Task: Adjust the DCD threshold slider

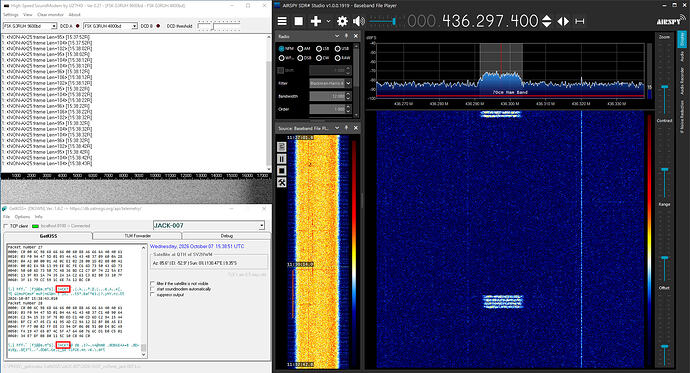Action: [x=214, y=26]
